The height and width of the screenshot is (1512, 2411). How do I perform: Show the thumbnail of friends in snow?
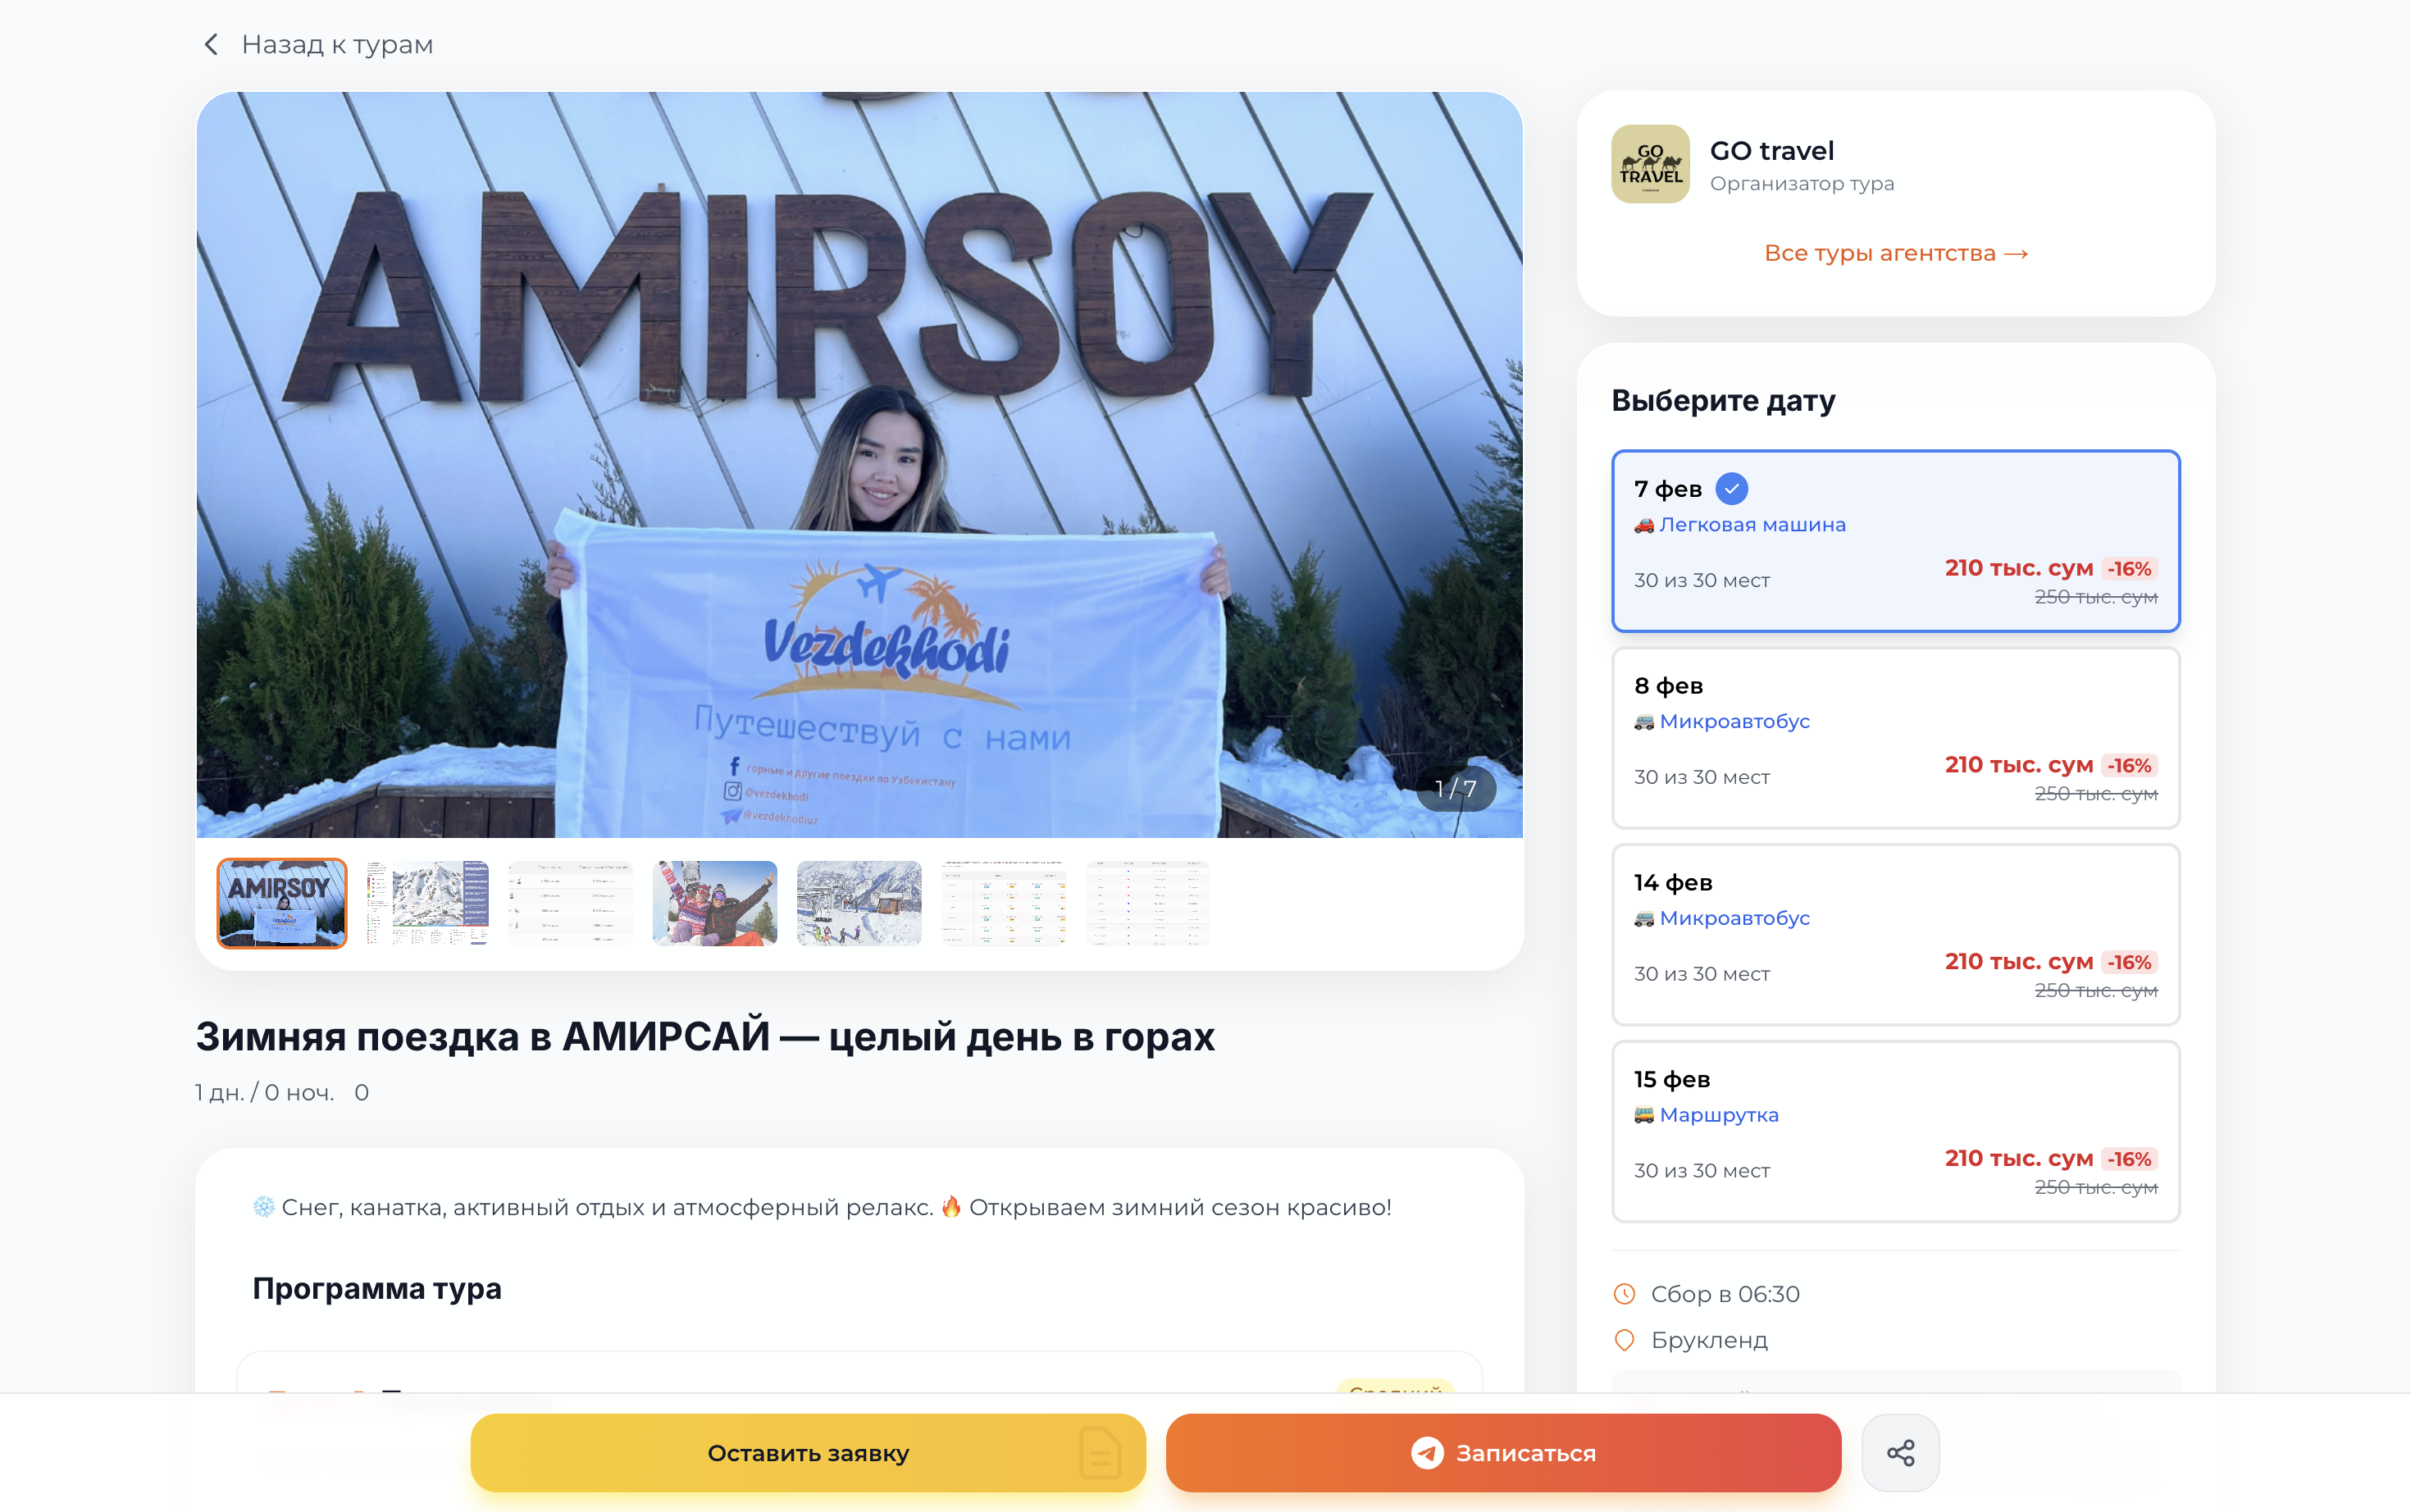point(715,903)
